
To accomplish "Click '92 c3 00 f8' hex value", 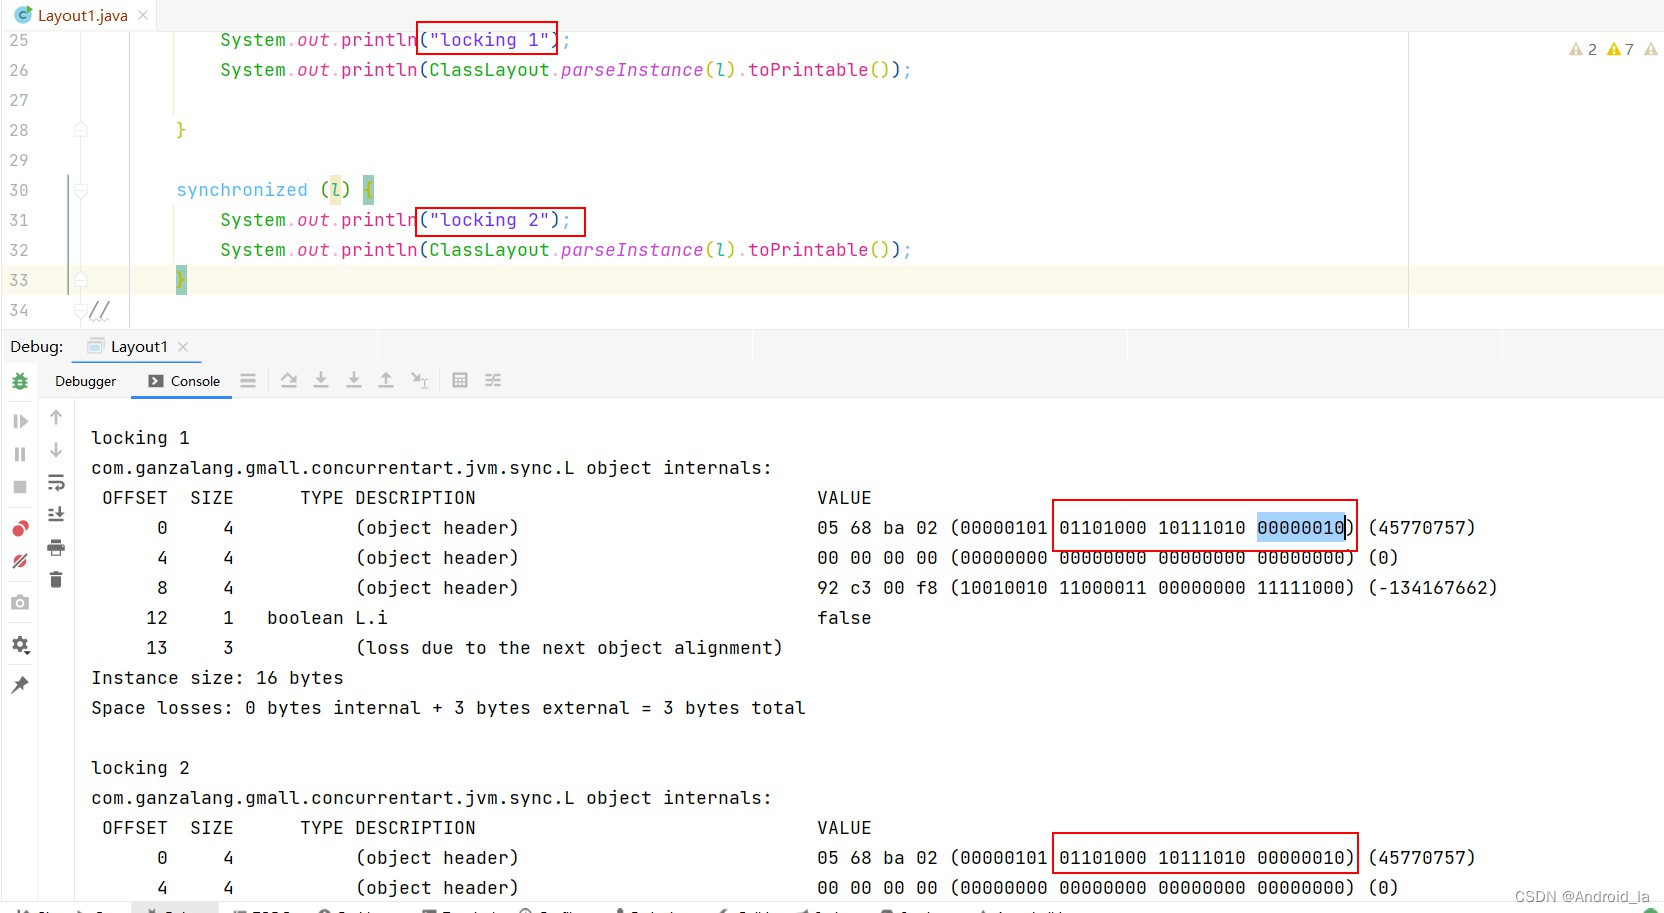I will (x=877, y=588).
